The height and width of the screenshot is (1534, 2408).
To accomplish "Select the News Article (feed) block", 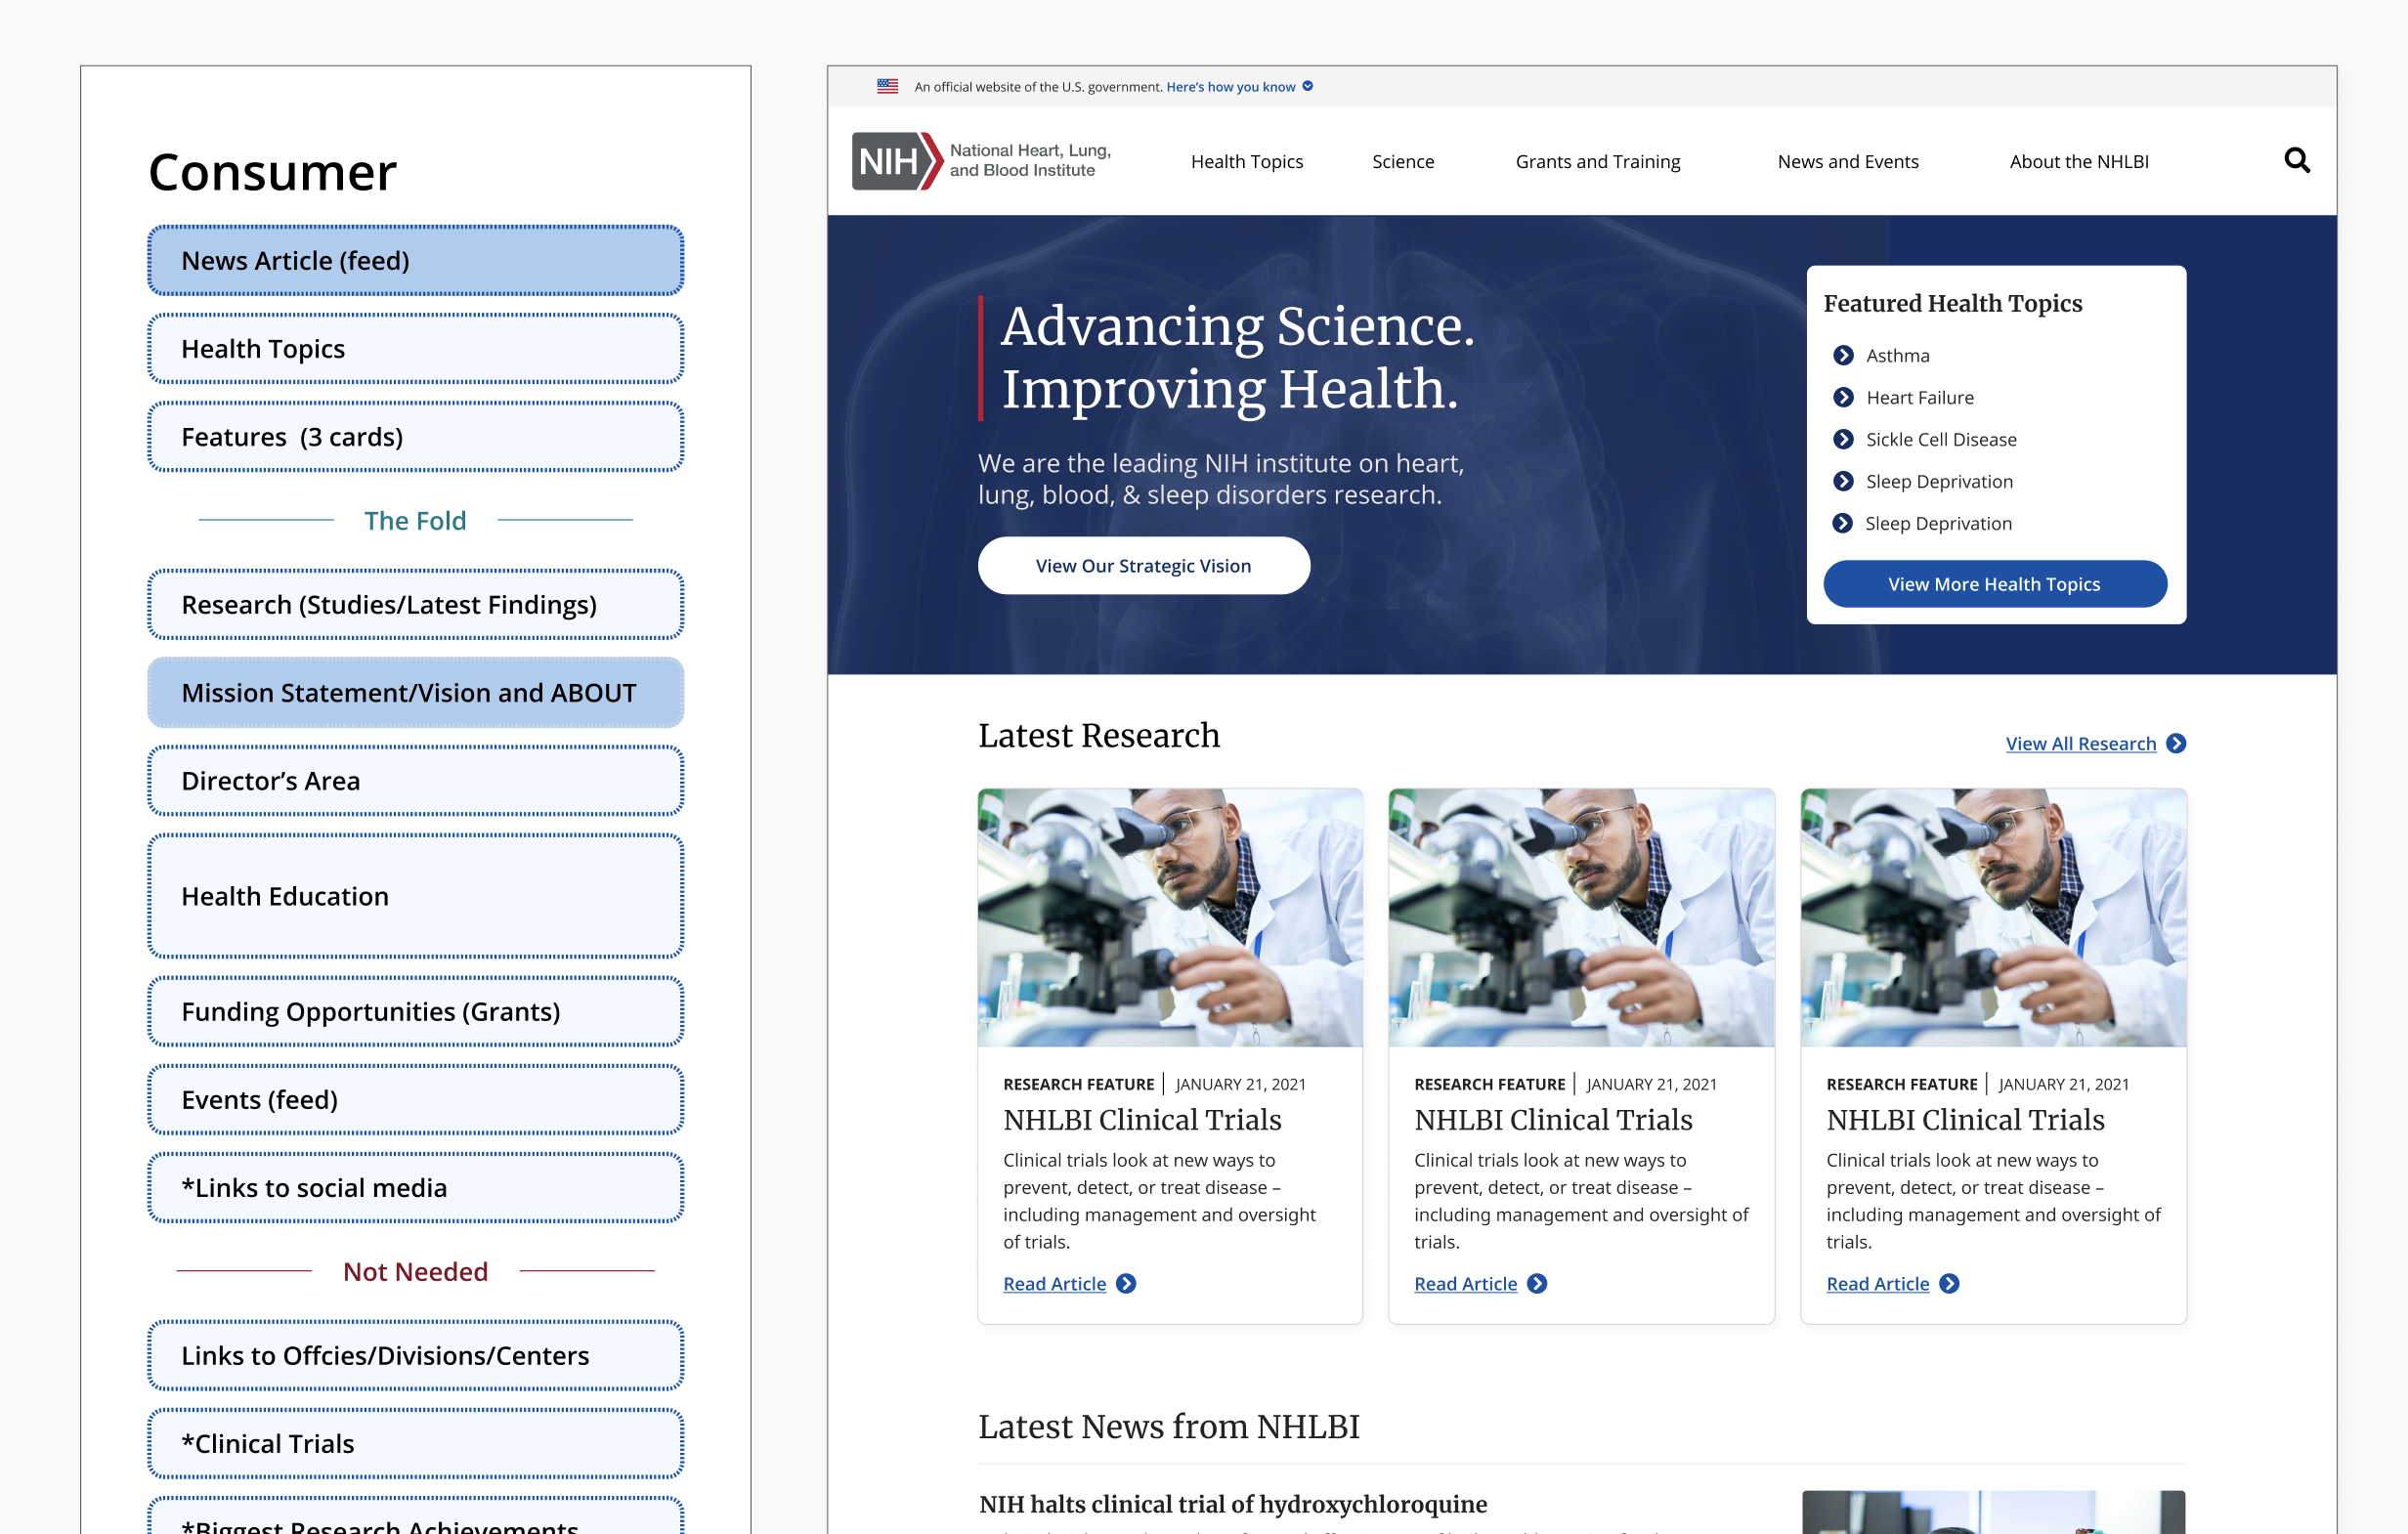I will pyautogui.click(x=415, y=260).
